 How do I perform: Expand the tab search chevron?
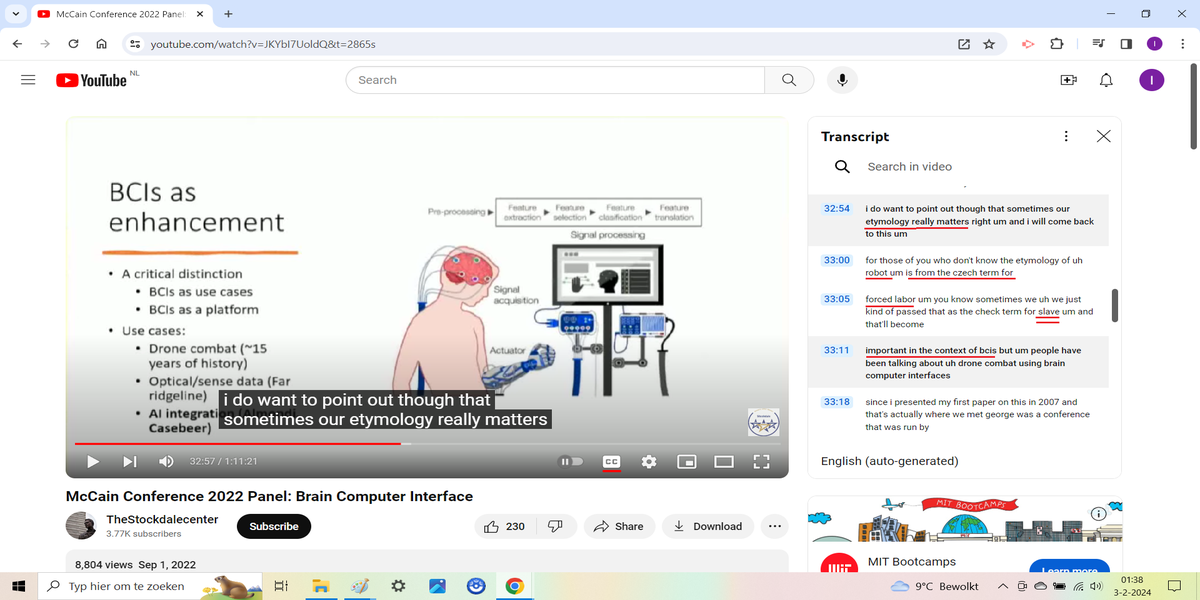coord(15,14)
